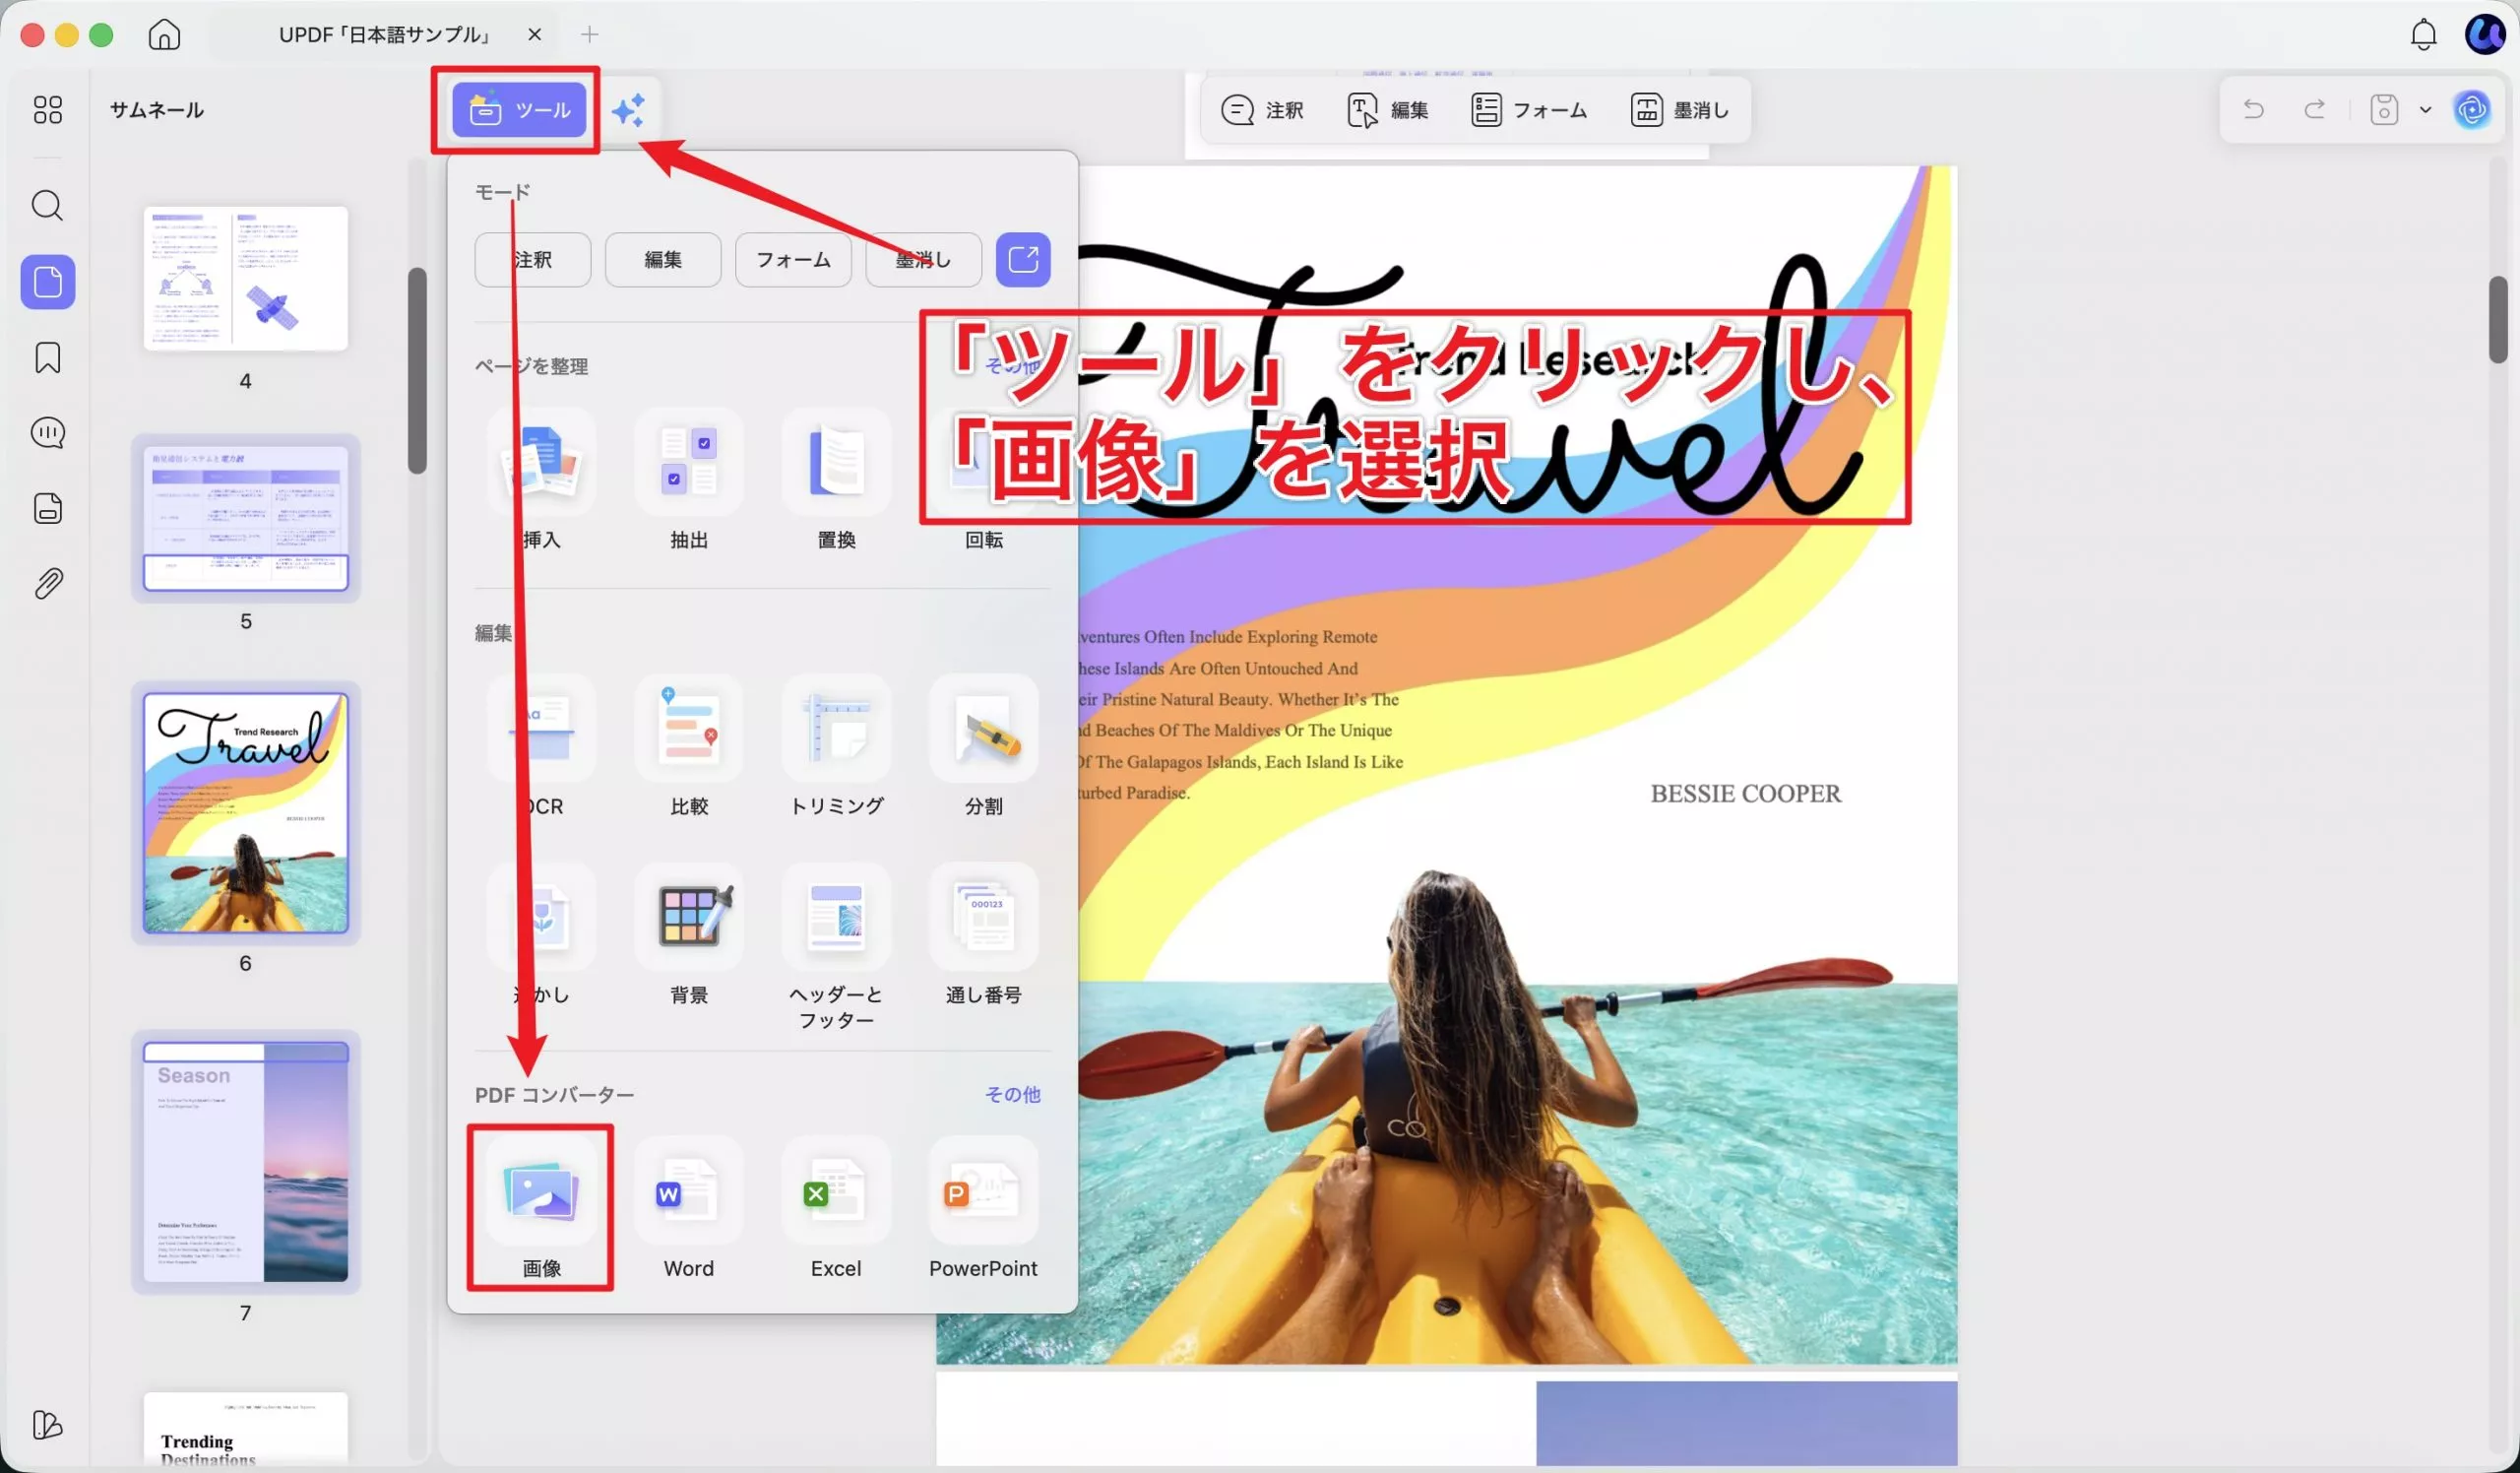Click the 注釈 mode button in panel
Image resolution: width=2520 pixels, height=1473 pixels.
(533, 260)
